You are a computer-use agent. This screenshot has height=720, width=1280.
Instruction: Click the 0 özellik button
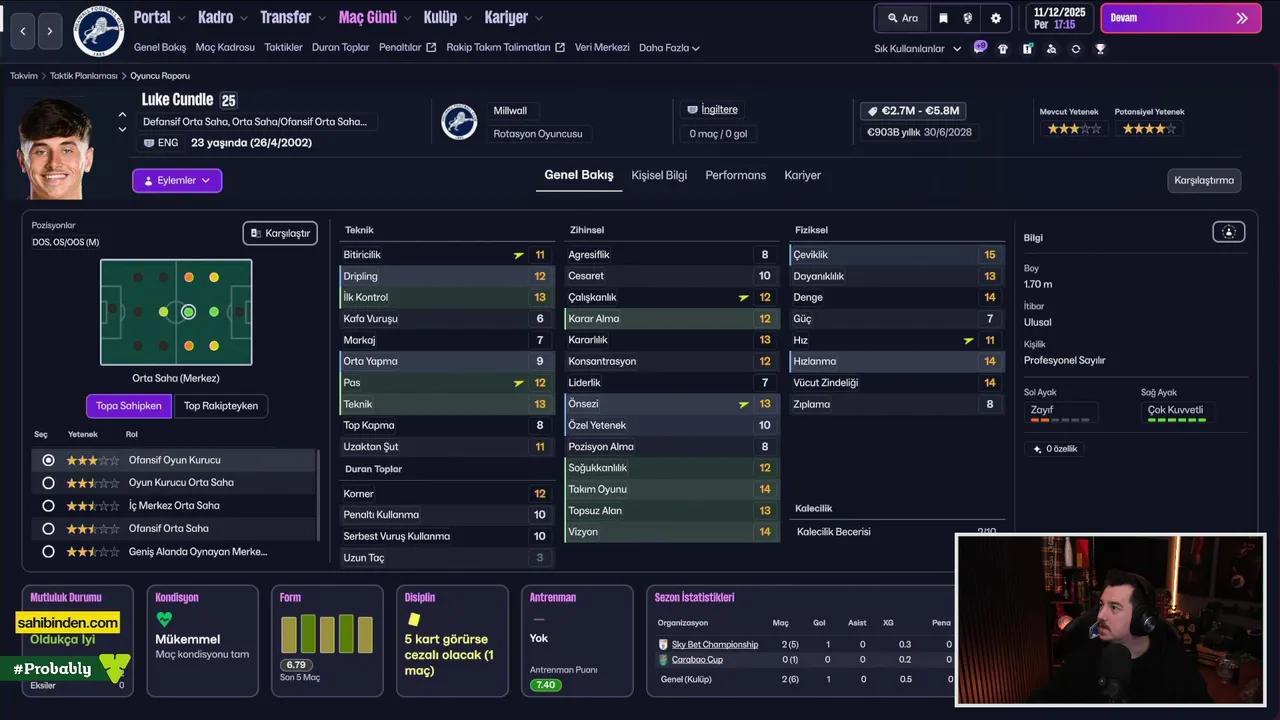pyautogui.click(x=1054, y=449)
